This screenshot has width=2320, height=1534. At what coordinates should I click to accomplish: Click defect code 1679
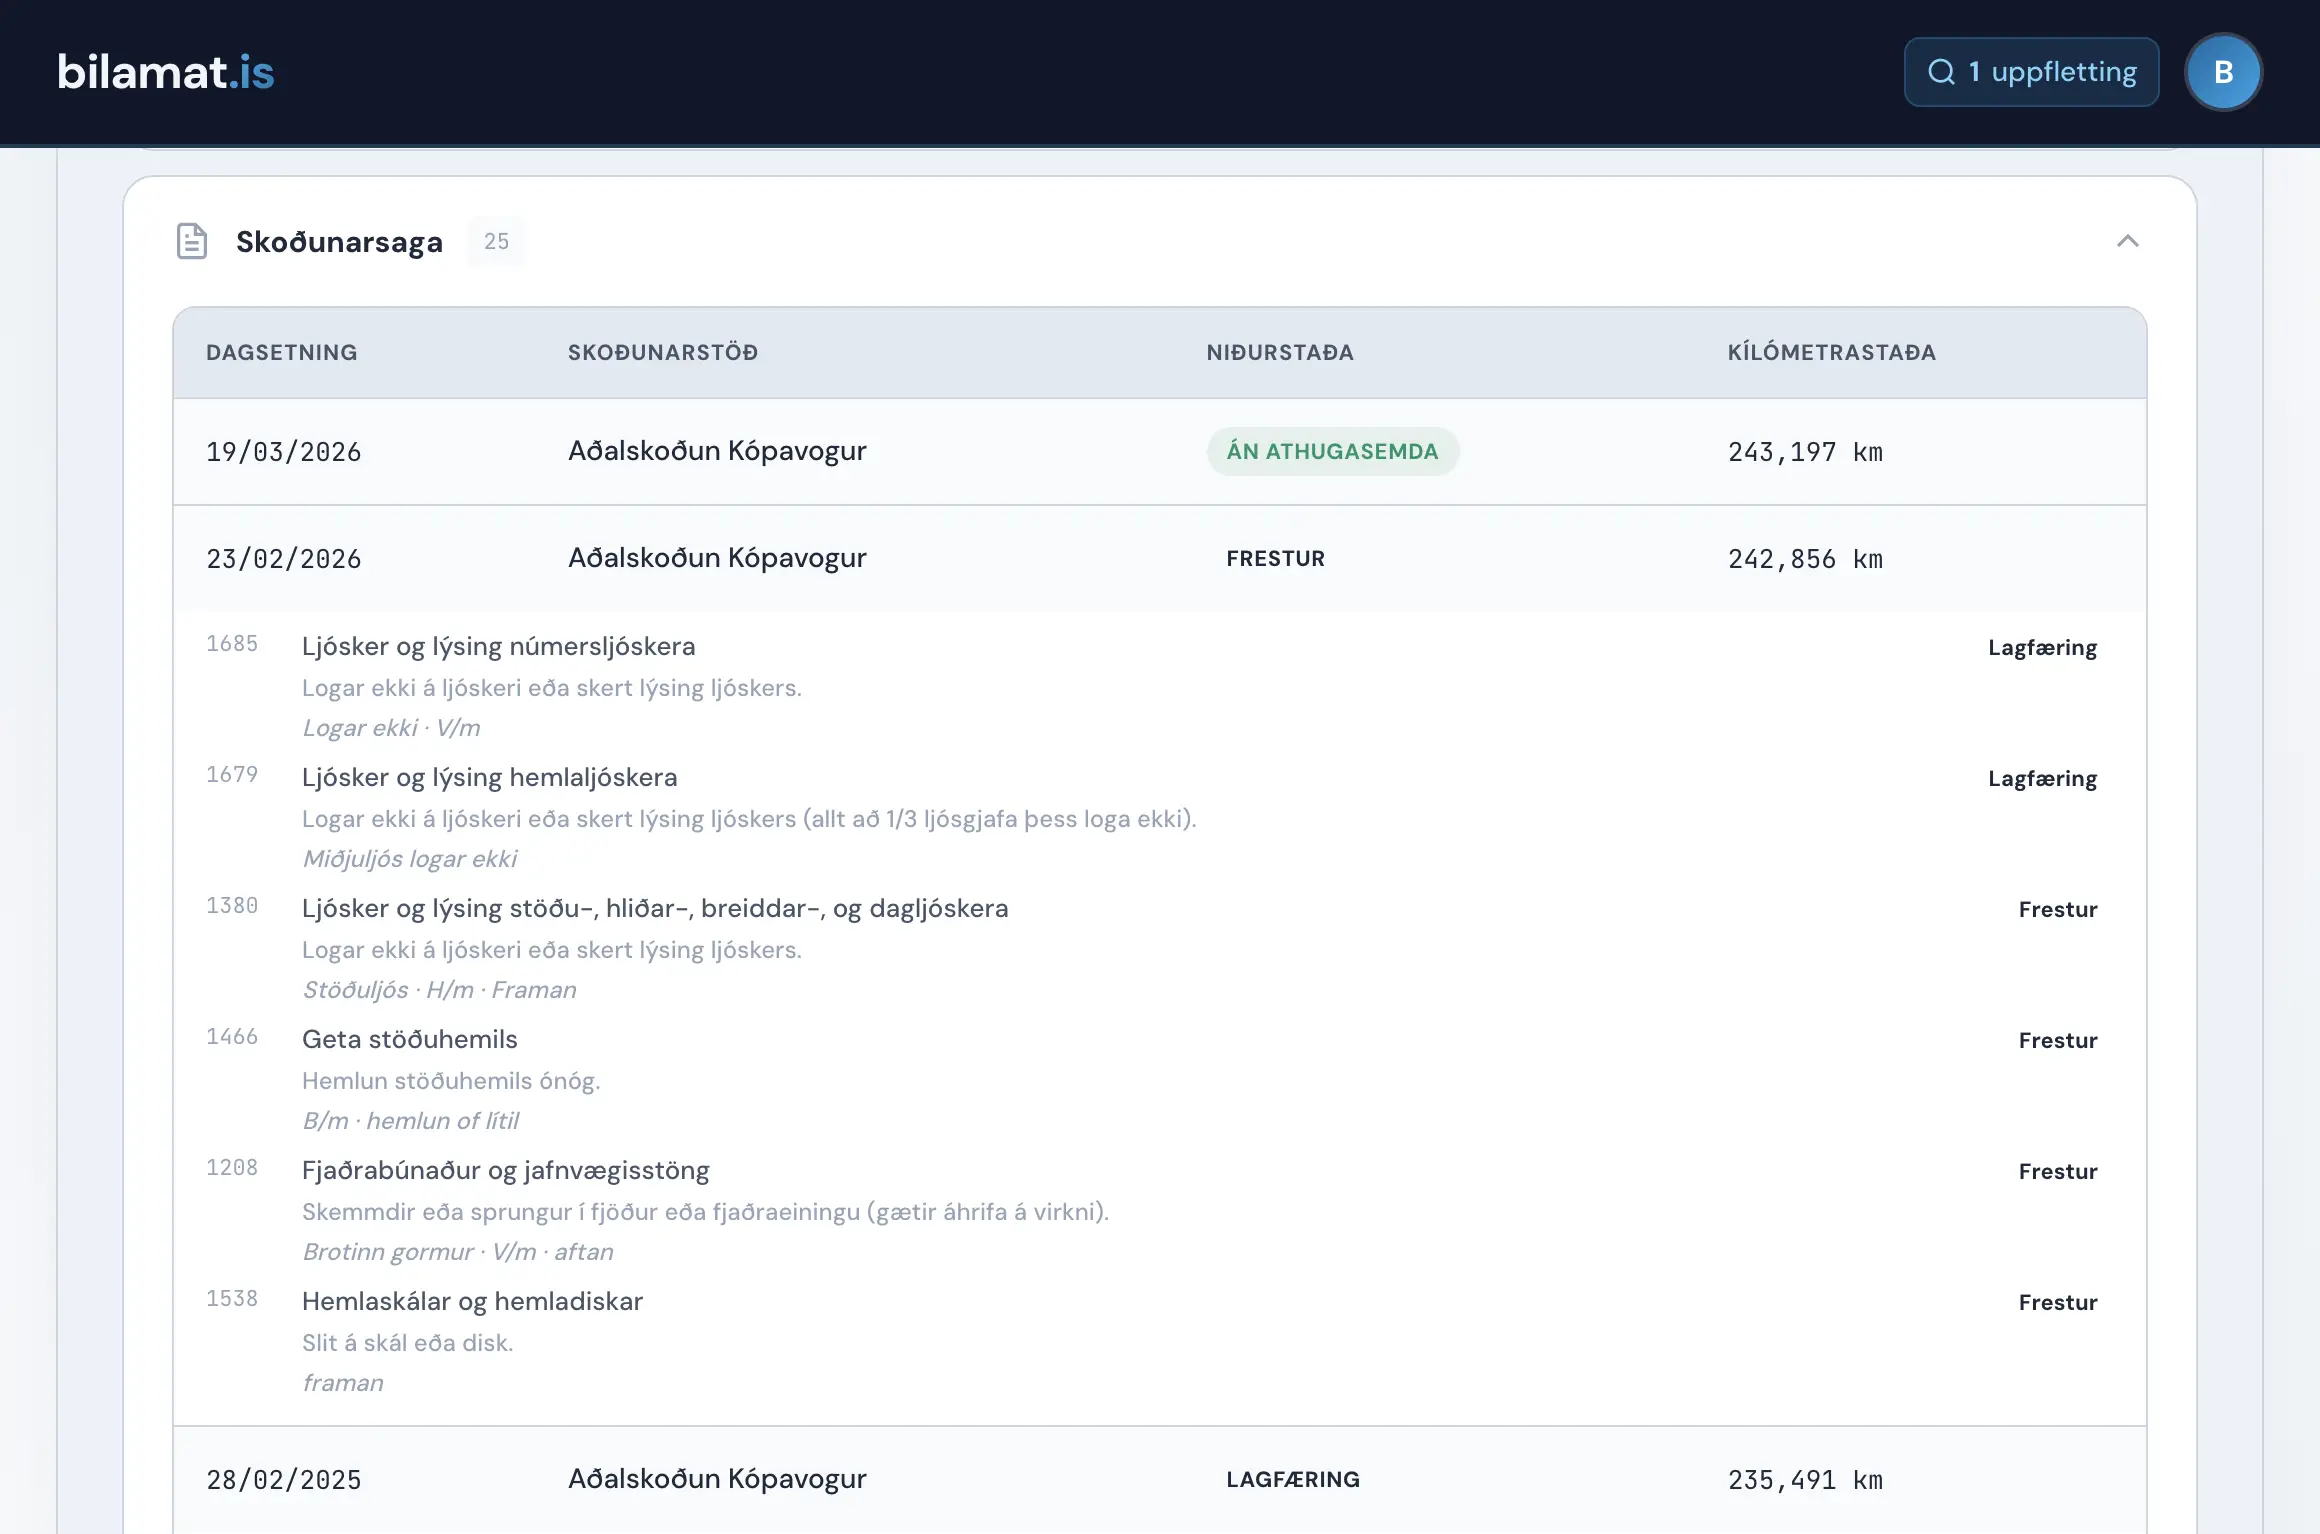click(232, 775)
